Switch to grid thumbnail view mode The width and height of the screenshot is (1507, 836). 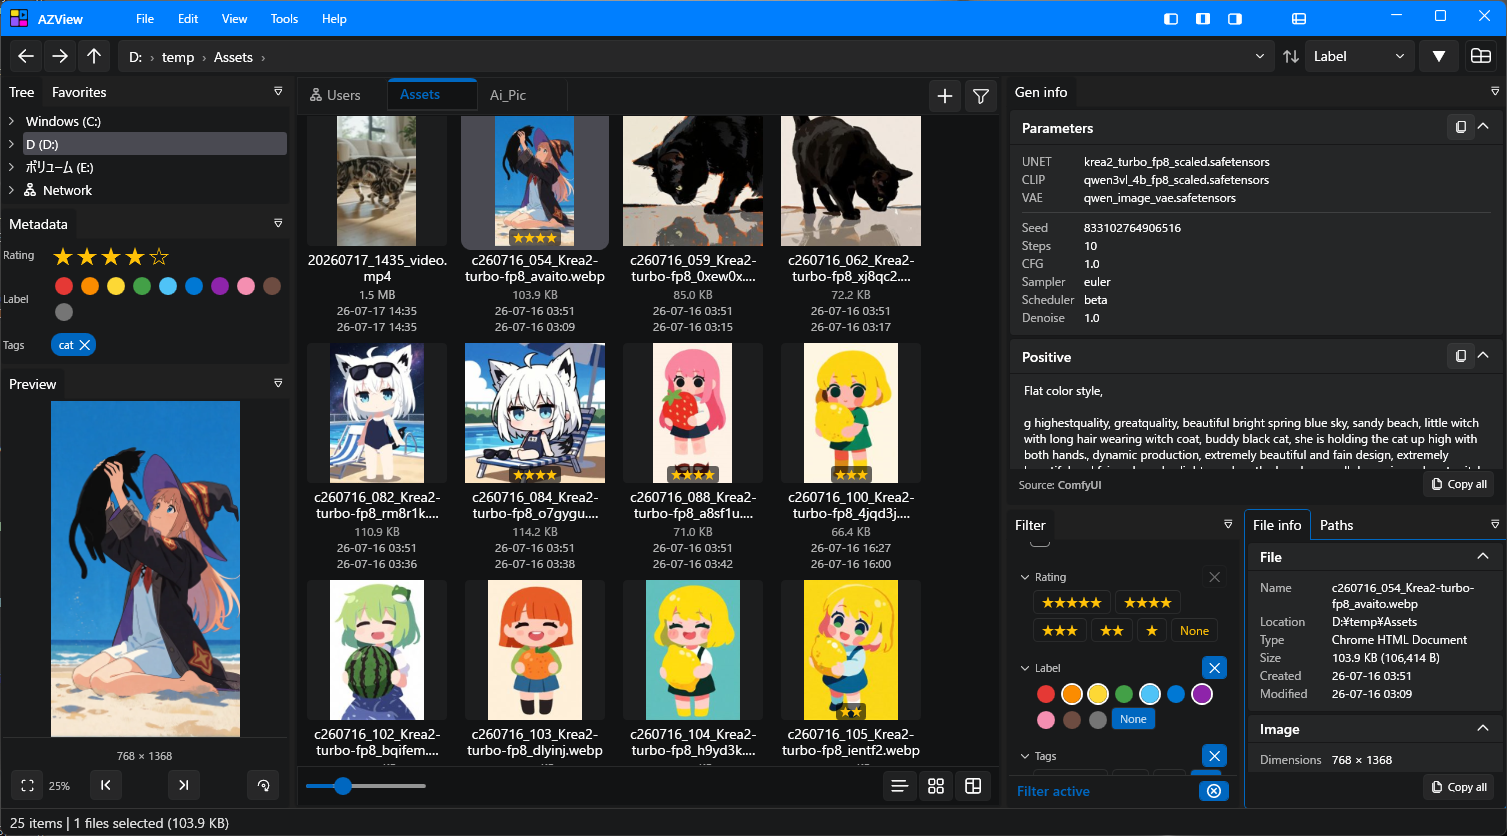click(936, 787)
